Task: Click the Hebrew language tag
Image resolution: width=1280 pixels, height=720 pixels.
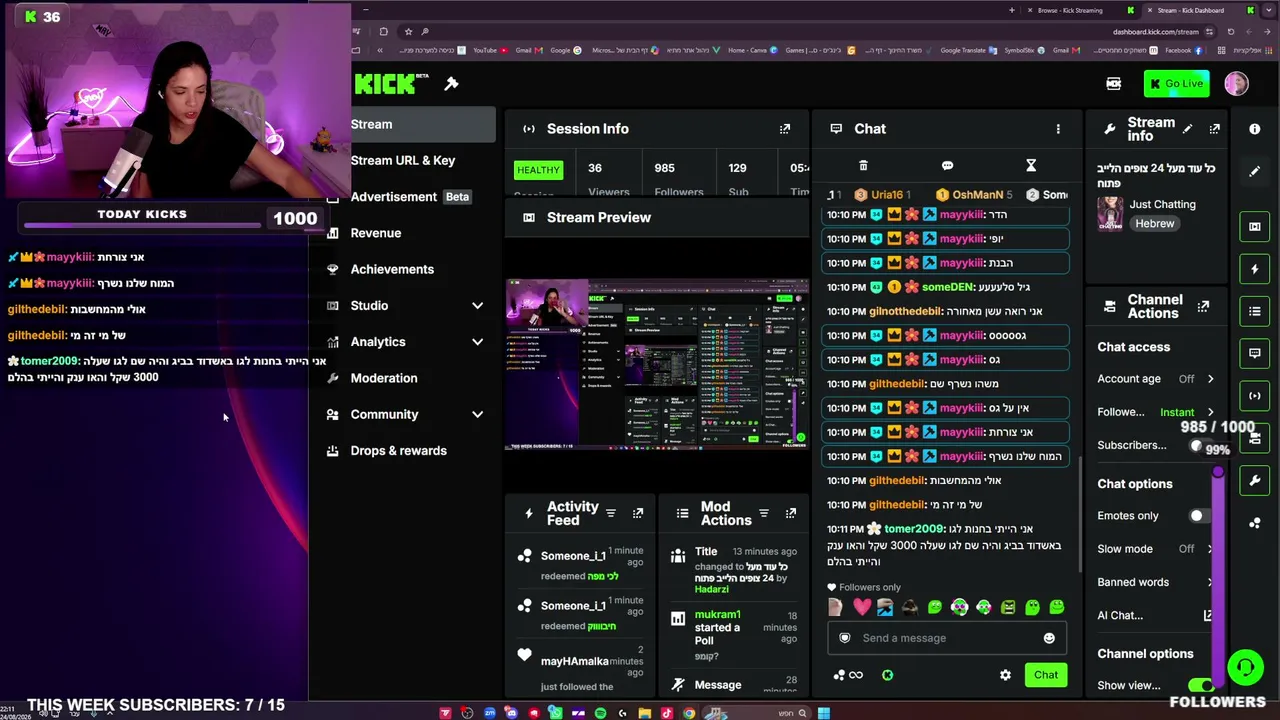Action: pos(1154,224)
